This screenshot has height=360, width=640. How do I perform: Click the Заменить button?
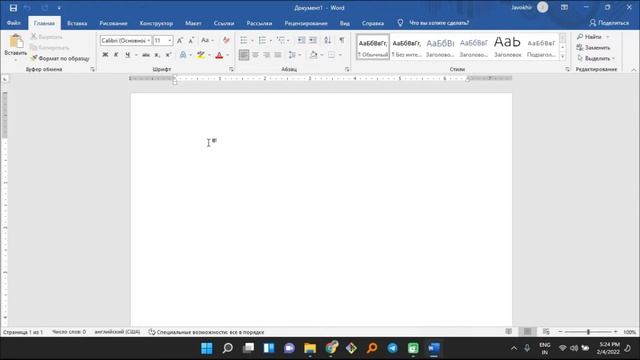point(593,48)
